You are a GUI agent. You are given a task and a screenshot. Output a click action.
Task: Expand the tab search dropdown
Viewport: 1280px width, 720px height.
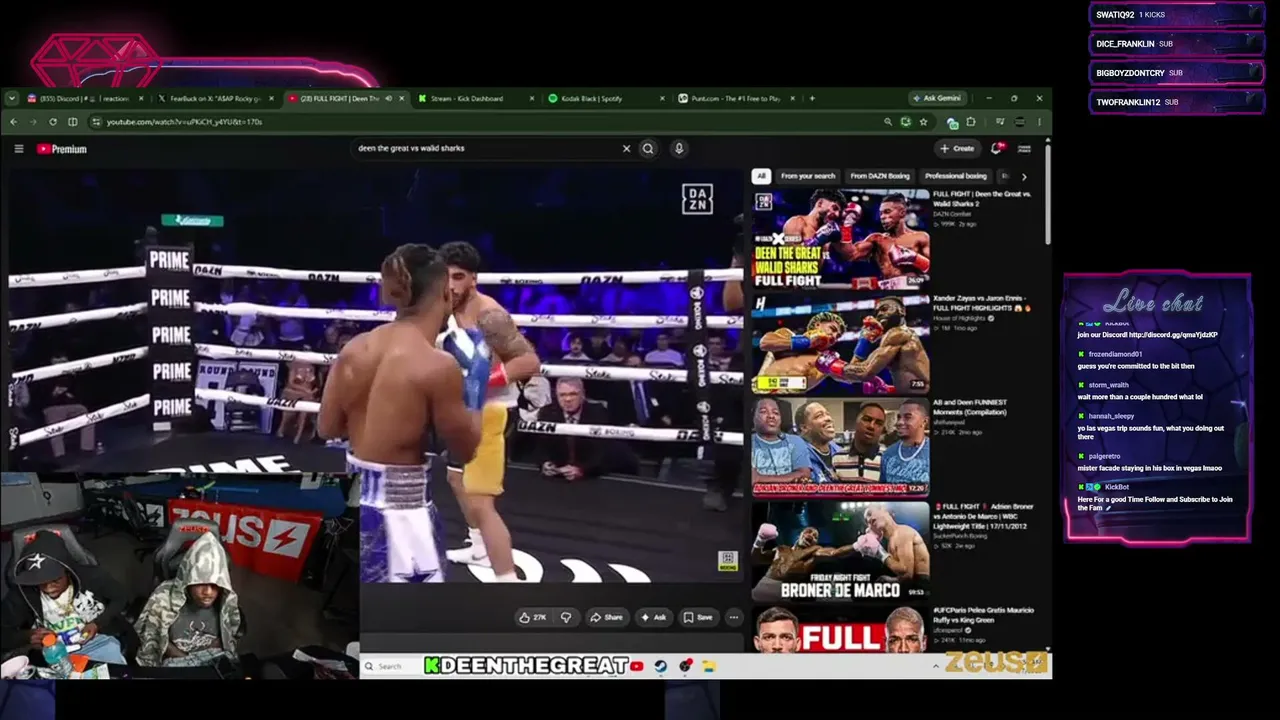pos(12,99)
